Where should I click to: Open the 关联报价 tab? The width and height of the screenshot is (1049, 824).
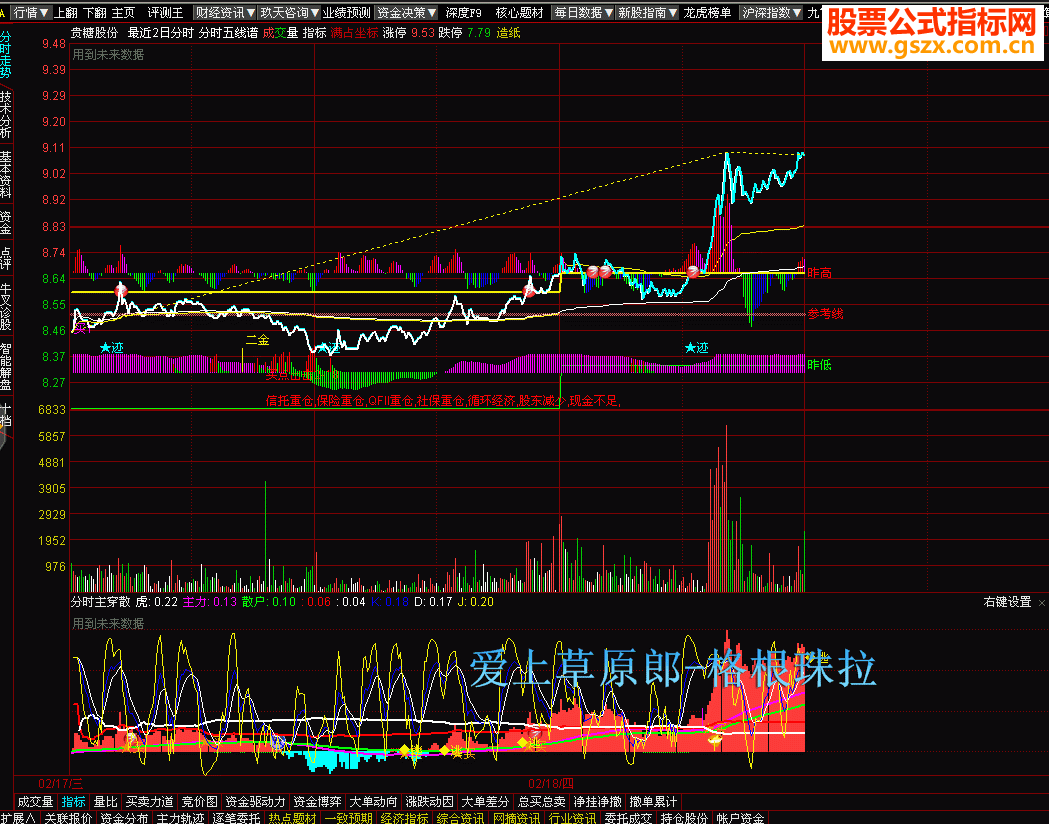[68, 817]
